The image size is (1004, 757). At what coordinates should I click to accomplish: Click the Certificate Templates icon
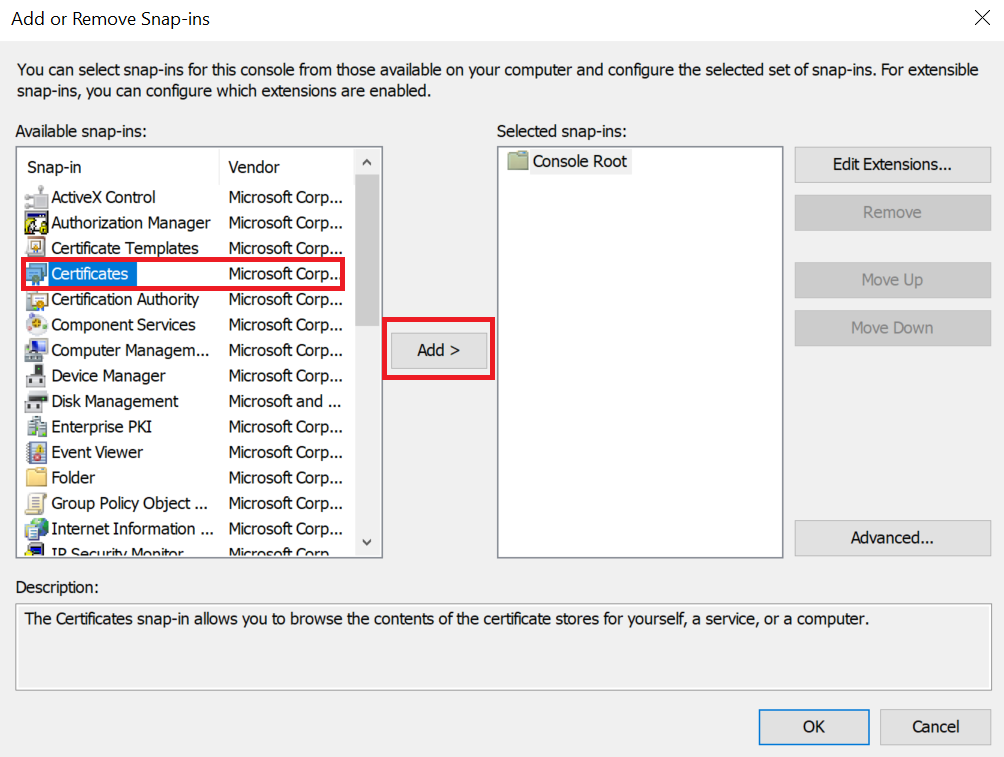(36, 248)
